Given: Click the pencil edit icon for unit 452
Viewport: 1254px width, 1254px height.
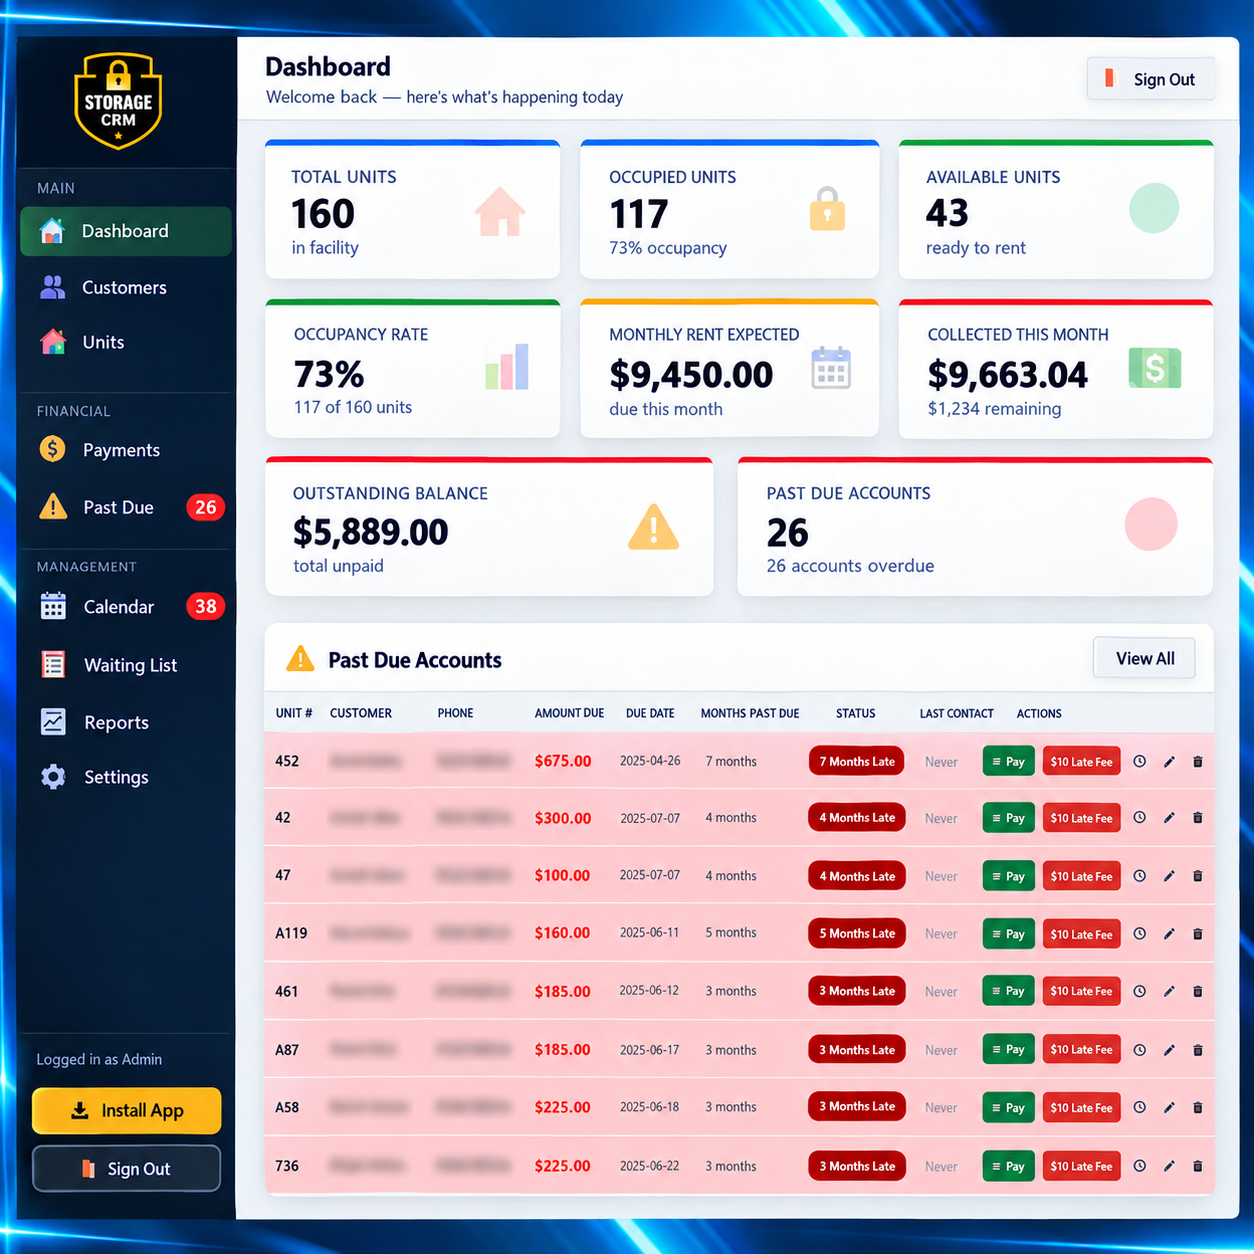Looking at the screenshot, I should [1169, 762].
